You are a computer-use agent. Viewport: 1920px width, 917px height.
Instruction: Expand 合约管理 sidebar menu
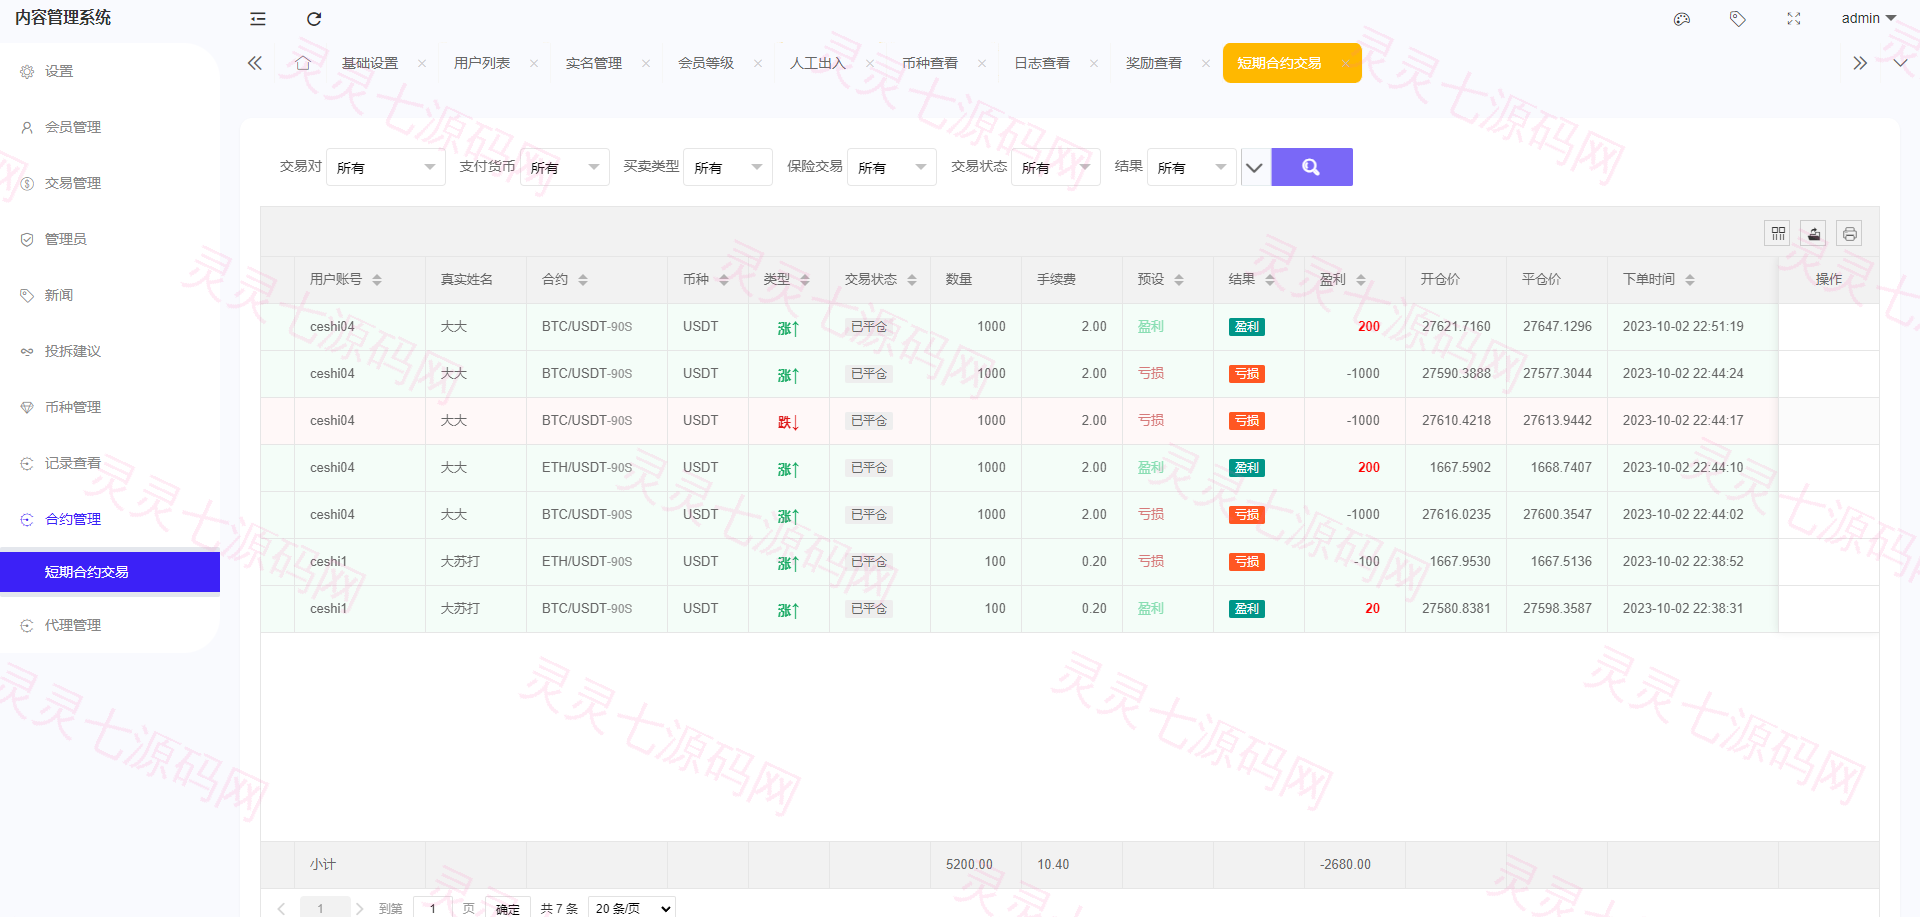tap(110, 519)
